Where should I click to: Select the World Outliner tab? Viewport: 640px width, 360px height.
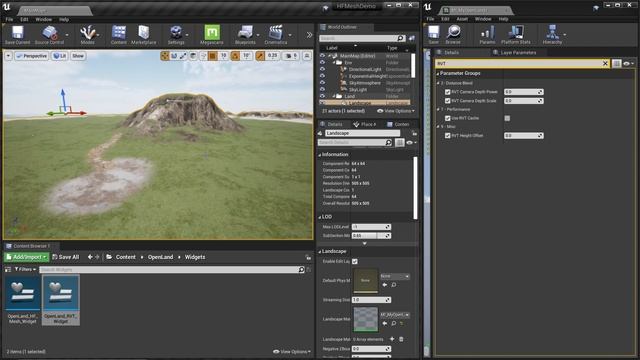point(343,27)
